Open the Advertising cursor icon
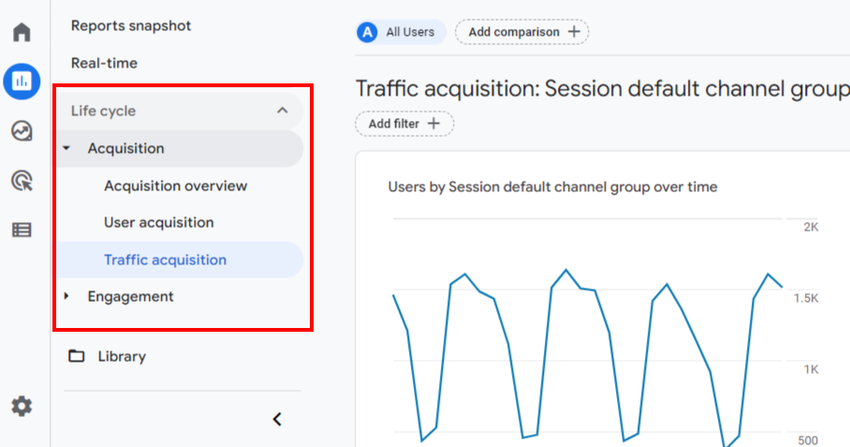 [22, 180]
